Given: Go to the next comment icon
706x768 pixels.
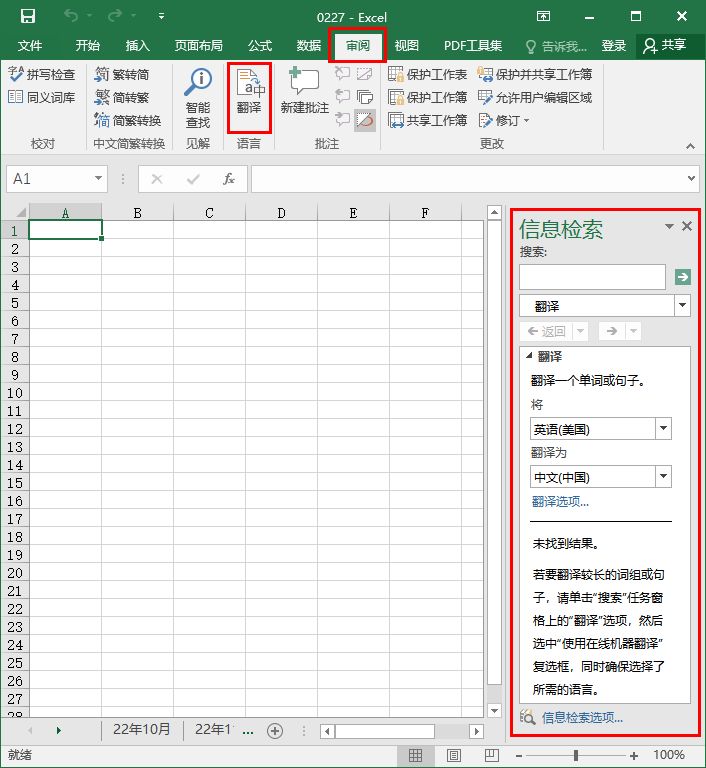Looking at the screenshot, I should [x=342, y=119].
